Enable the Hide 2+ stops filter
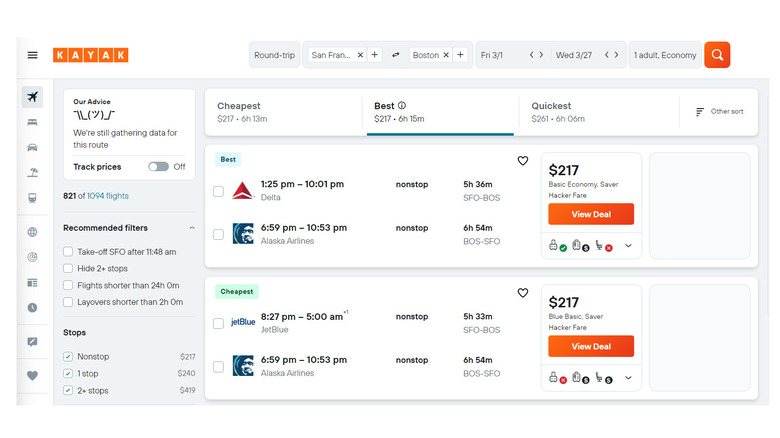The image size is (780, 438). pyautogui.click(x=68, y=268)
